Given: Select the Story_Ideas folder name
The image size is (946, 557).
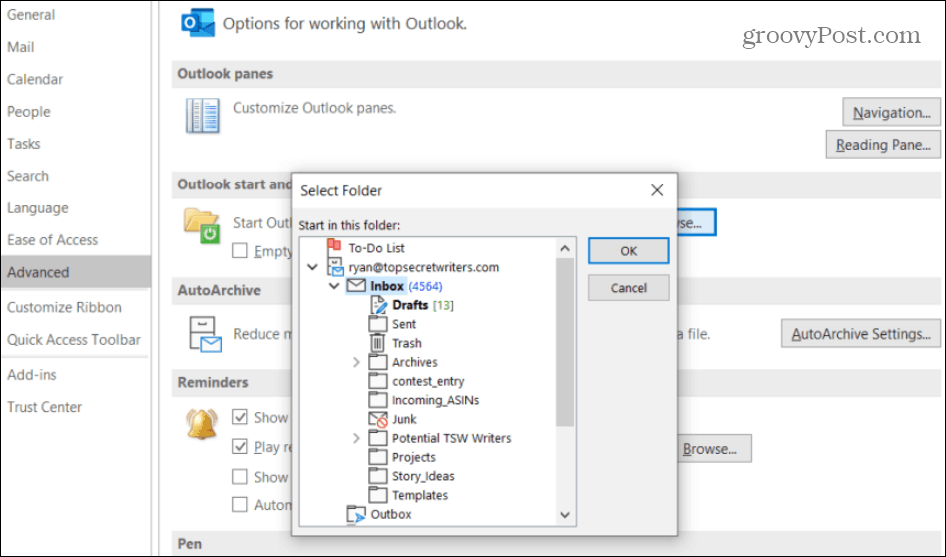Looking at the screenshot, I should click(423, 476).
